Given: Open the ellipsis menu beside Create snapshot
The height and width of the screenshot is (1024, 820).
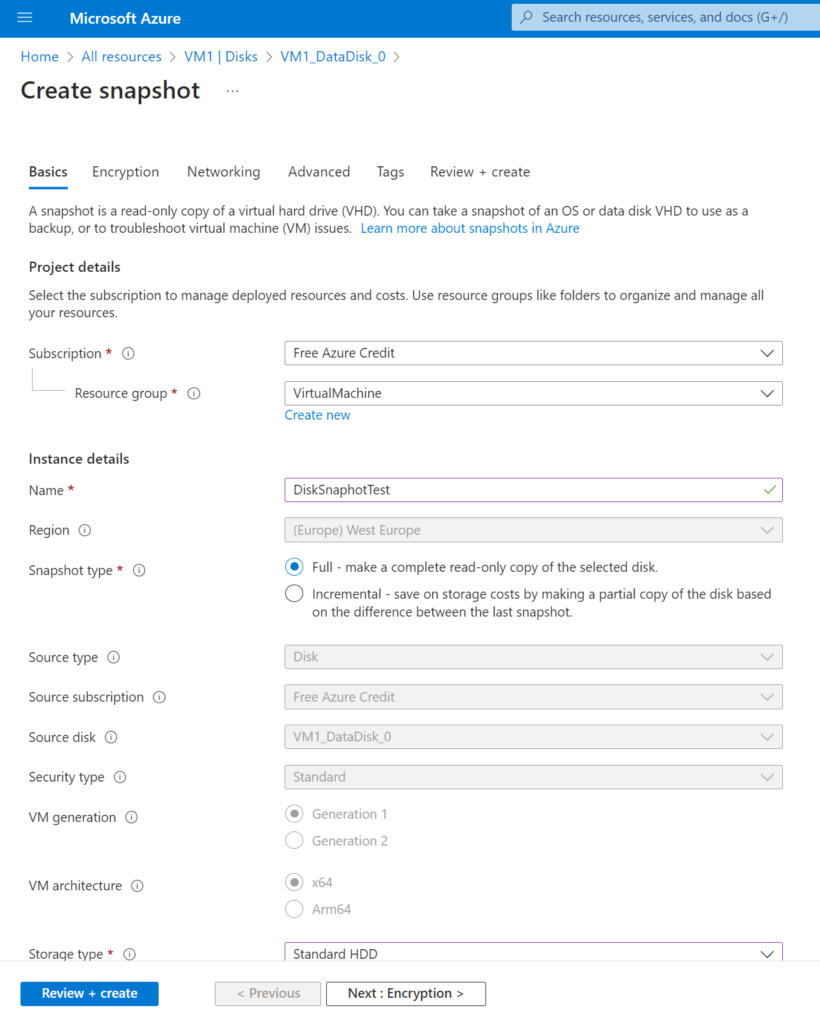Looking at the screenshot, I should point(232,91).
